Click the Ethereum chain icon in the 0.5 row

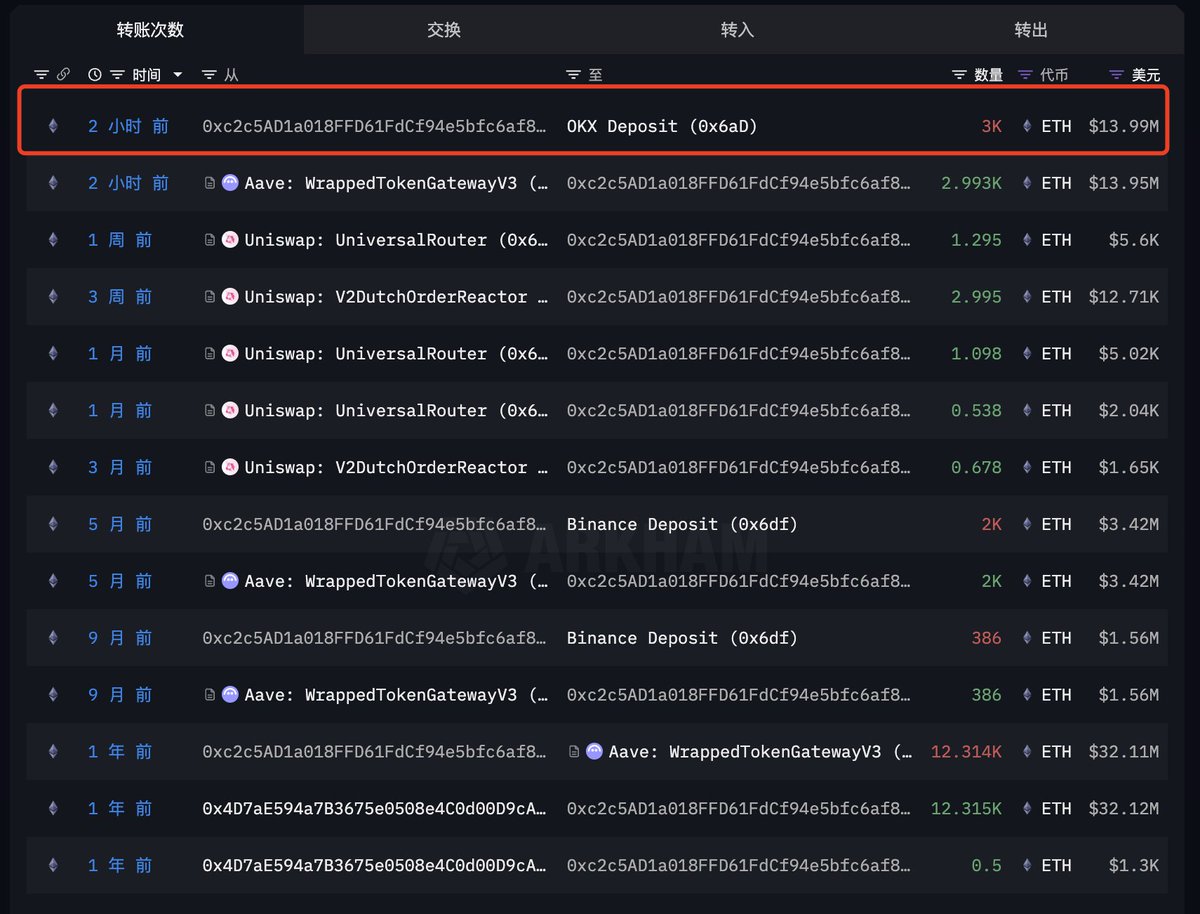tap(53, 866)
